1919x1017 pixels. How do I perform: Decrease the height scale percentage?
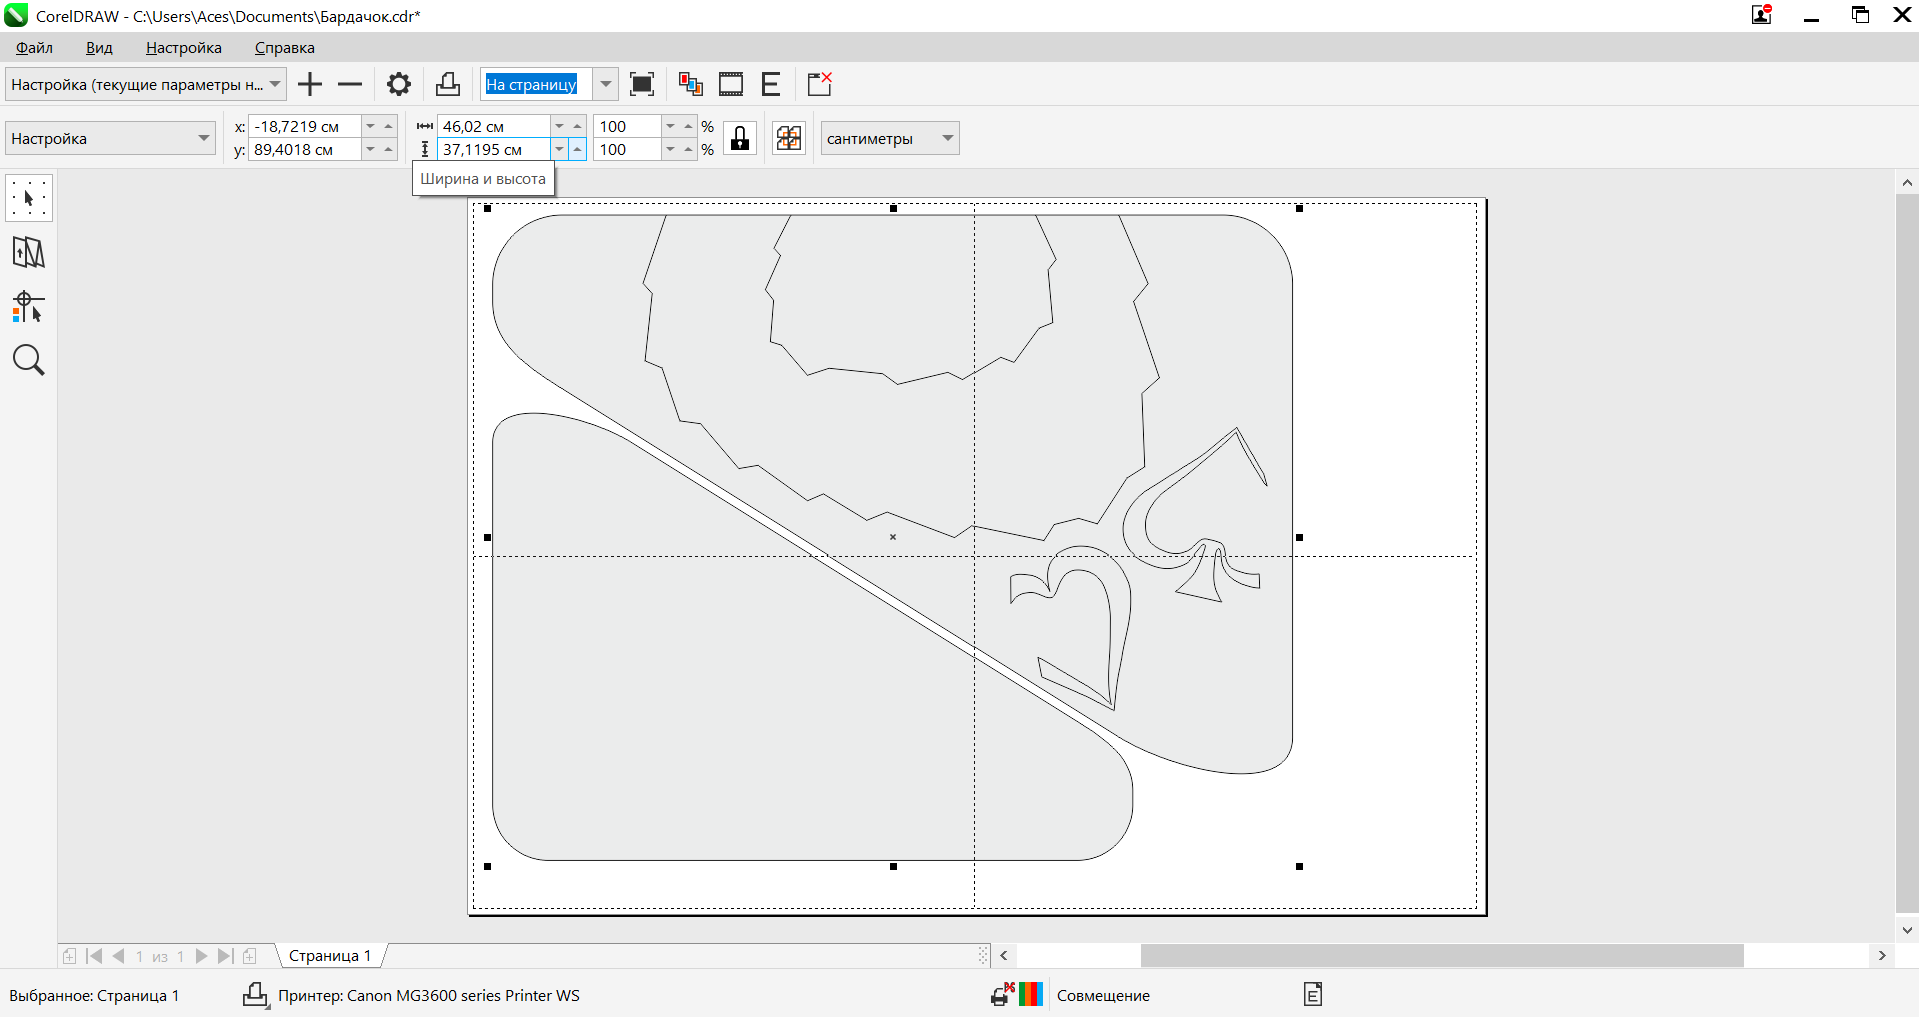pos(670,149)
